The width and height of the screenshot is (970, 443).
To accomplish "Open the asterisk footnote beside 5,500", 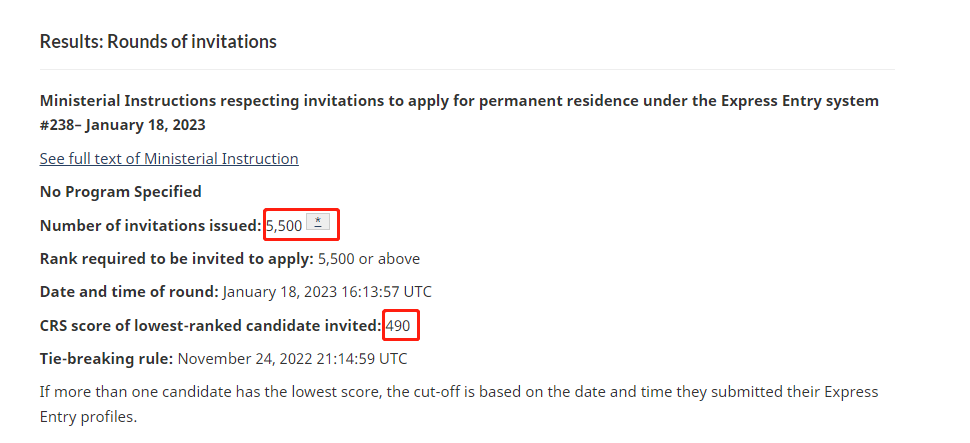I will 318,224.
